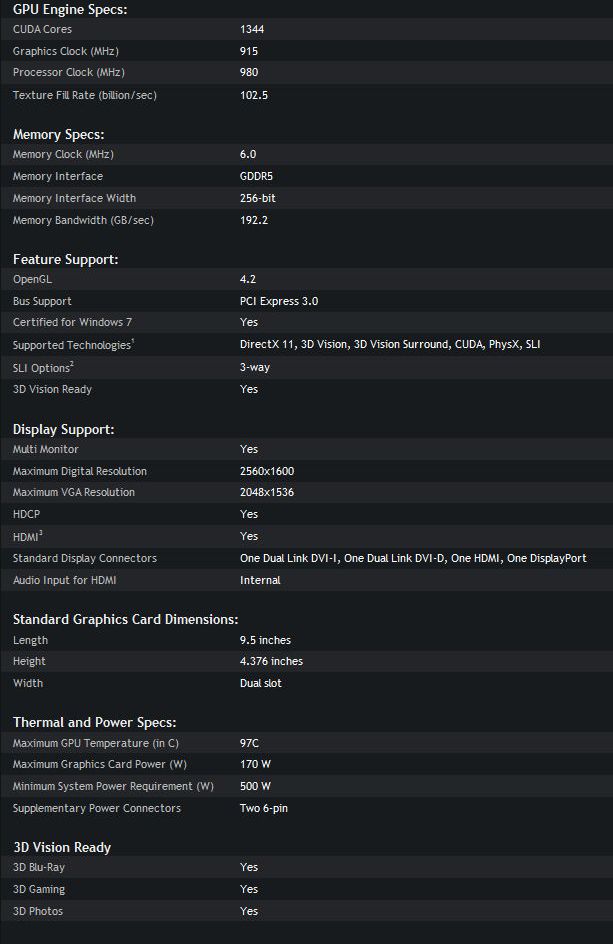Select the Texture Fill Rate value 102.5
The height and width of the screenshot is (944, 613).
point(254,95)
